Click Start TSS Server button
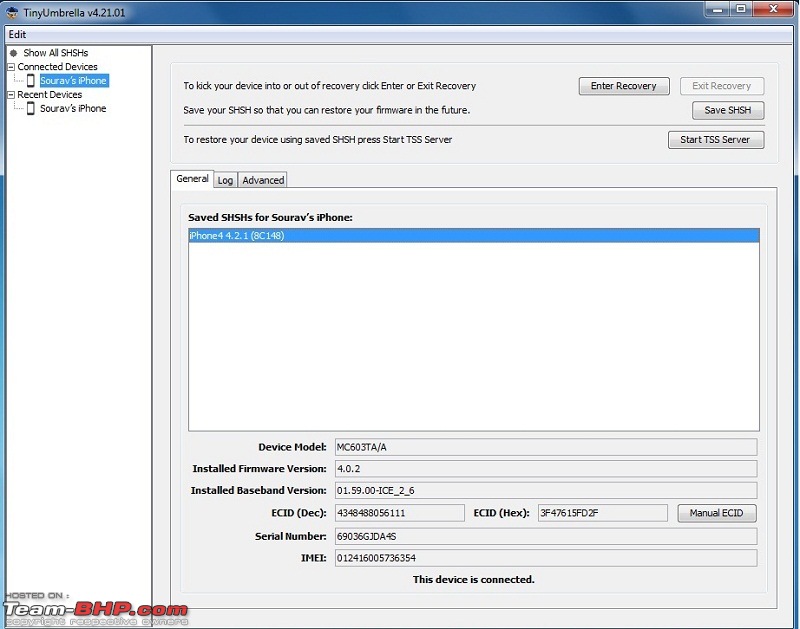This screenshot has height=629, width=800. point(716,140)
